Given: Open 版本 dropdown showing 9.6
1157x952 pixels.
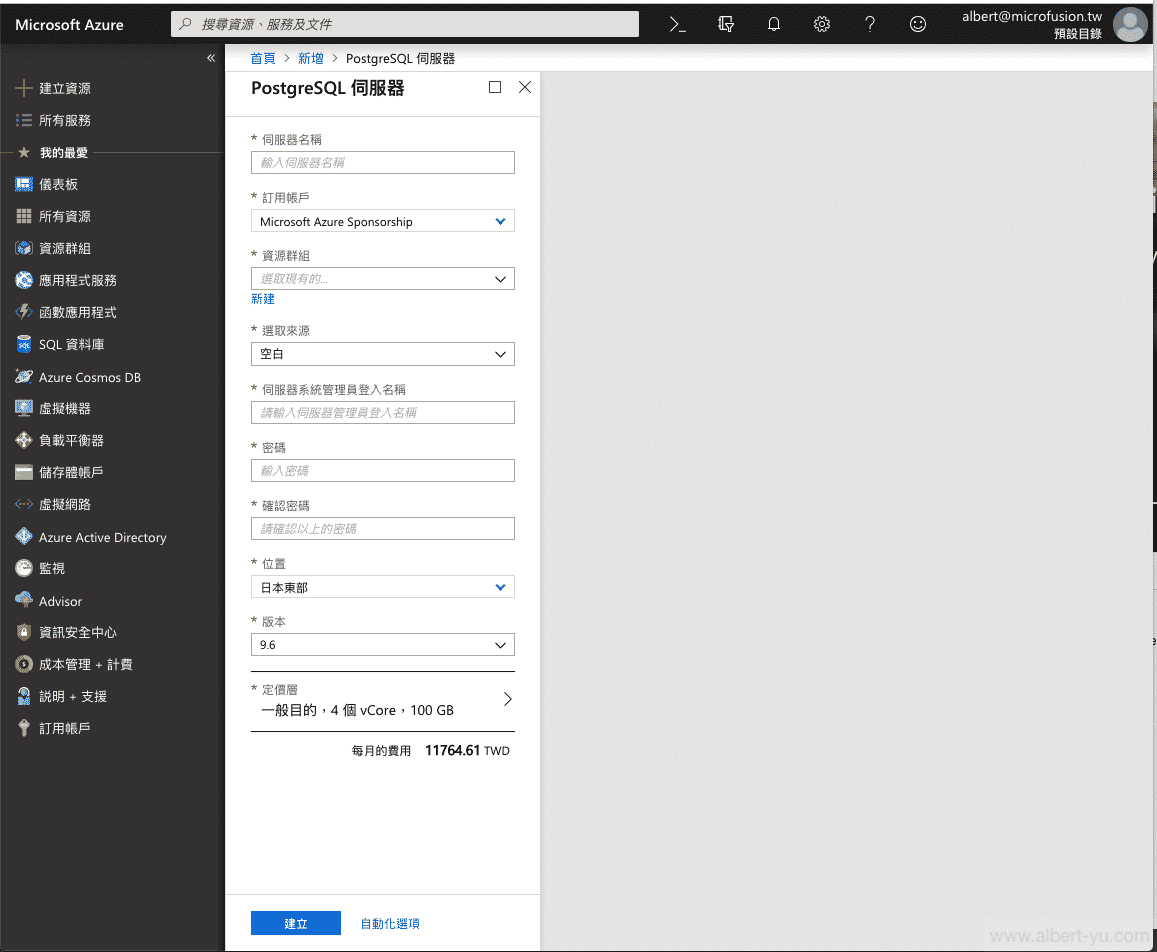Looking at the screenshot, I should (382, 645).
